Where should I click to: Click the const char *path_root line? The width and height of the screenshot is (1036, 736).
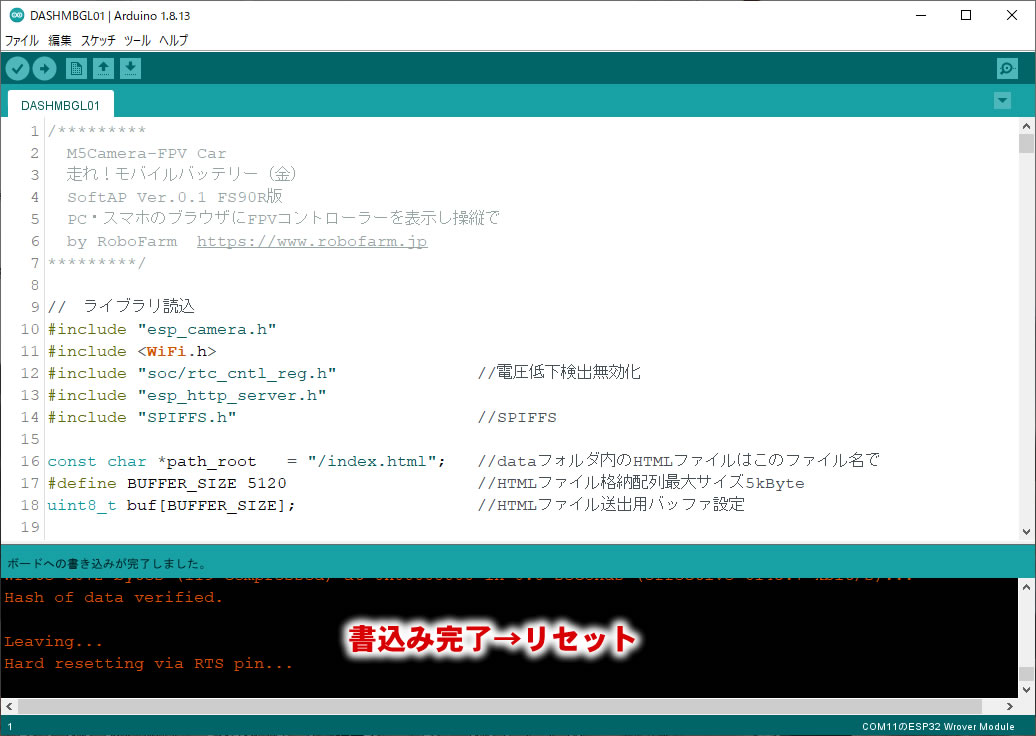pyautogui.click(x=246, y=461)
